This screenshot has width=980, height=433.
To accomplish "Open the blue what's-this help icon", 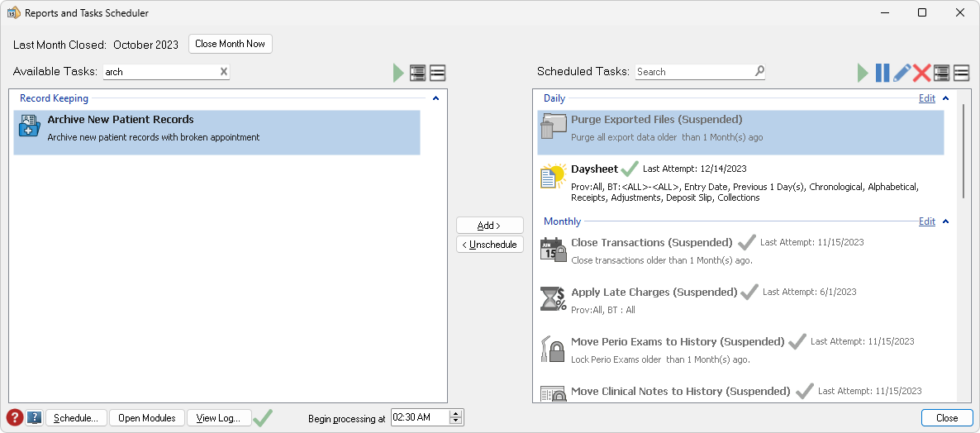I will tap(34, 418).
